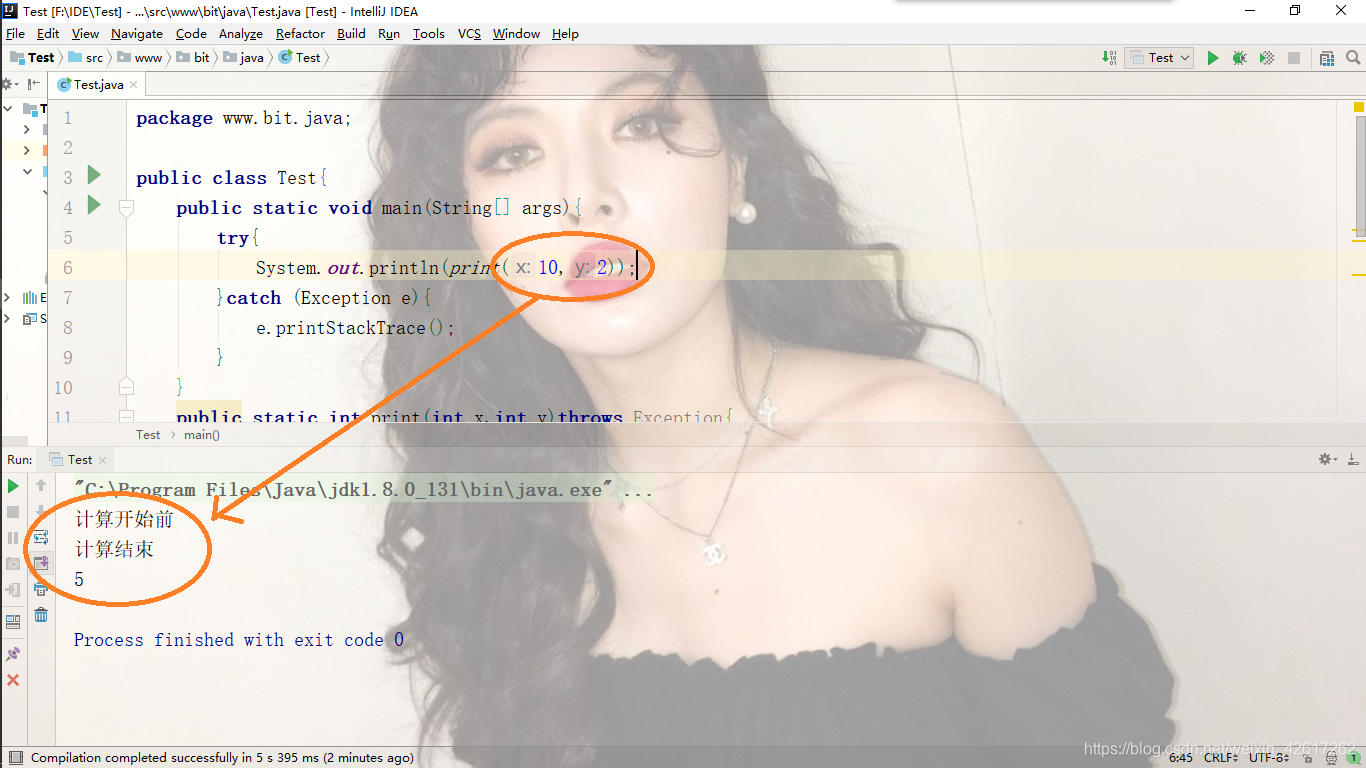Open the Tools menu
The width and height of the screenshot is (1366, 768).
point(428,34)
